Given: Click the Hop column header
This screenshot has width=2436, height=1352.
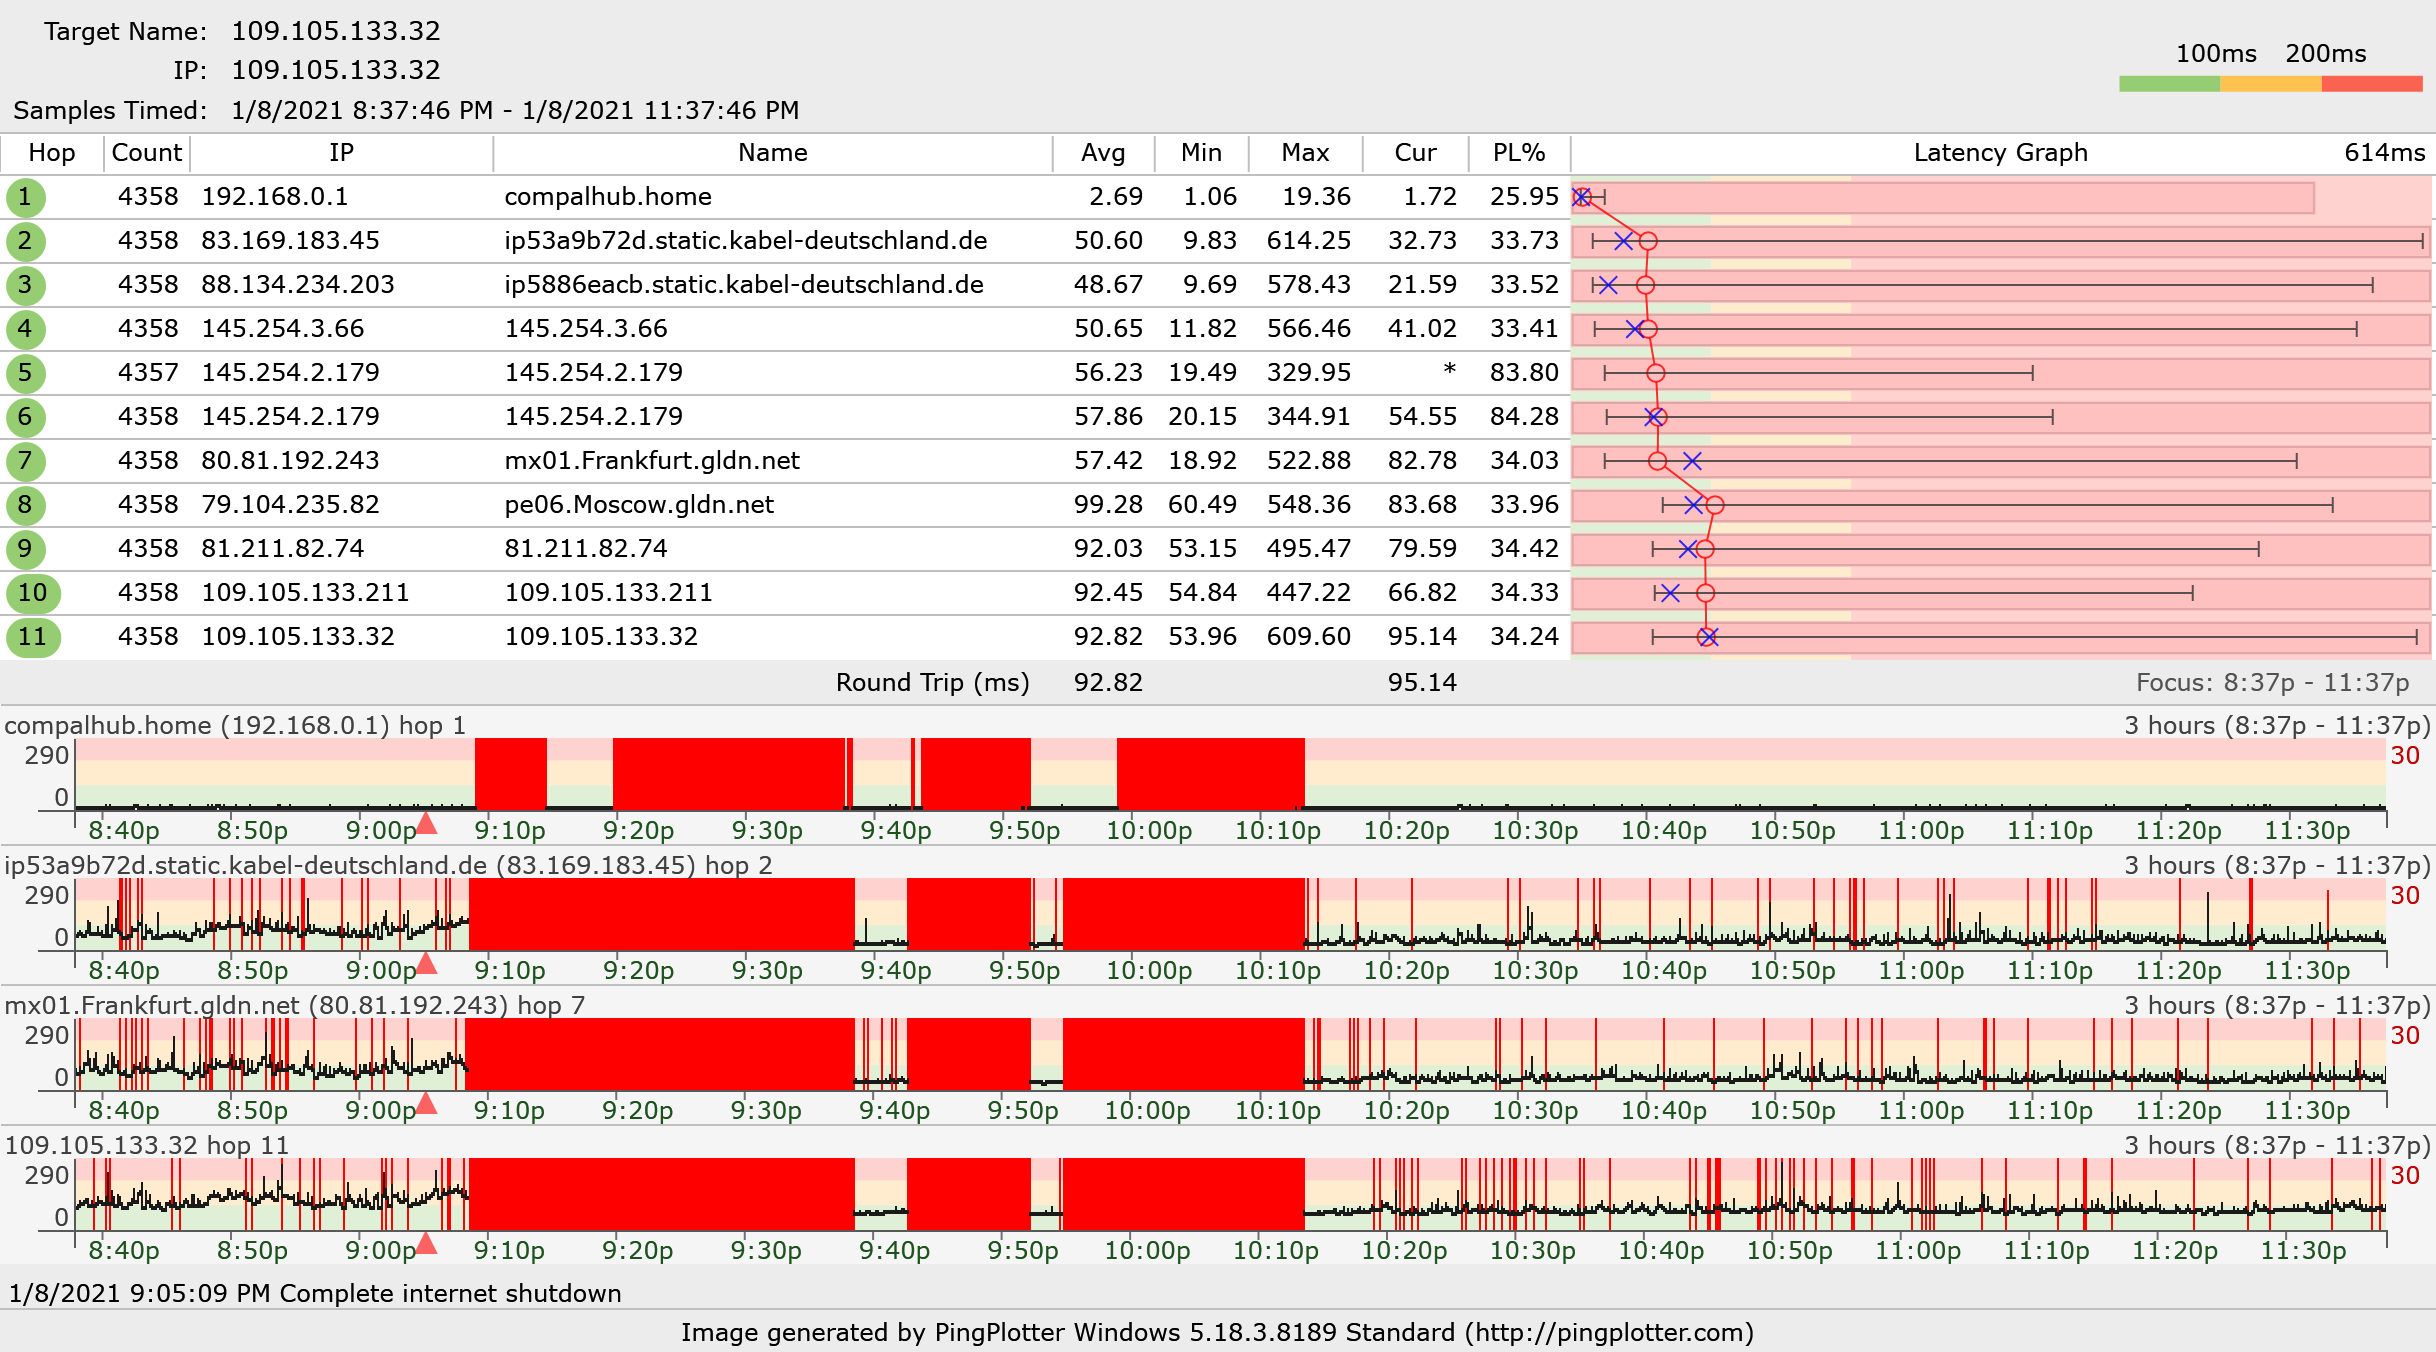Looking at the screenshot, I should tap(51, 153).
